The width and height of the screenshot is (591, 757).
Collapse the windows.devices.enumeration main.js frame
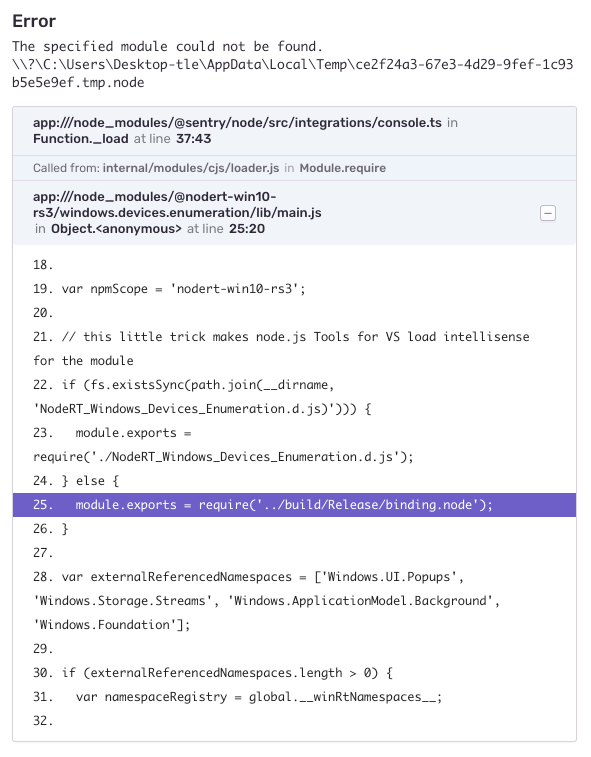[548, 213]
